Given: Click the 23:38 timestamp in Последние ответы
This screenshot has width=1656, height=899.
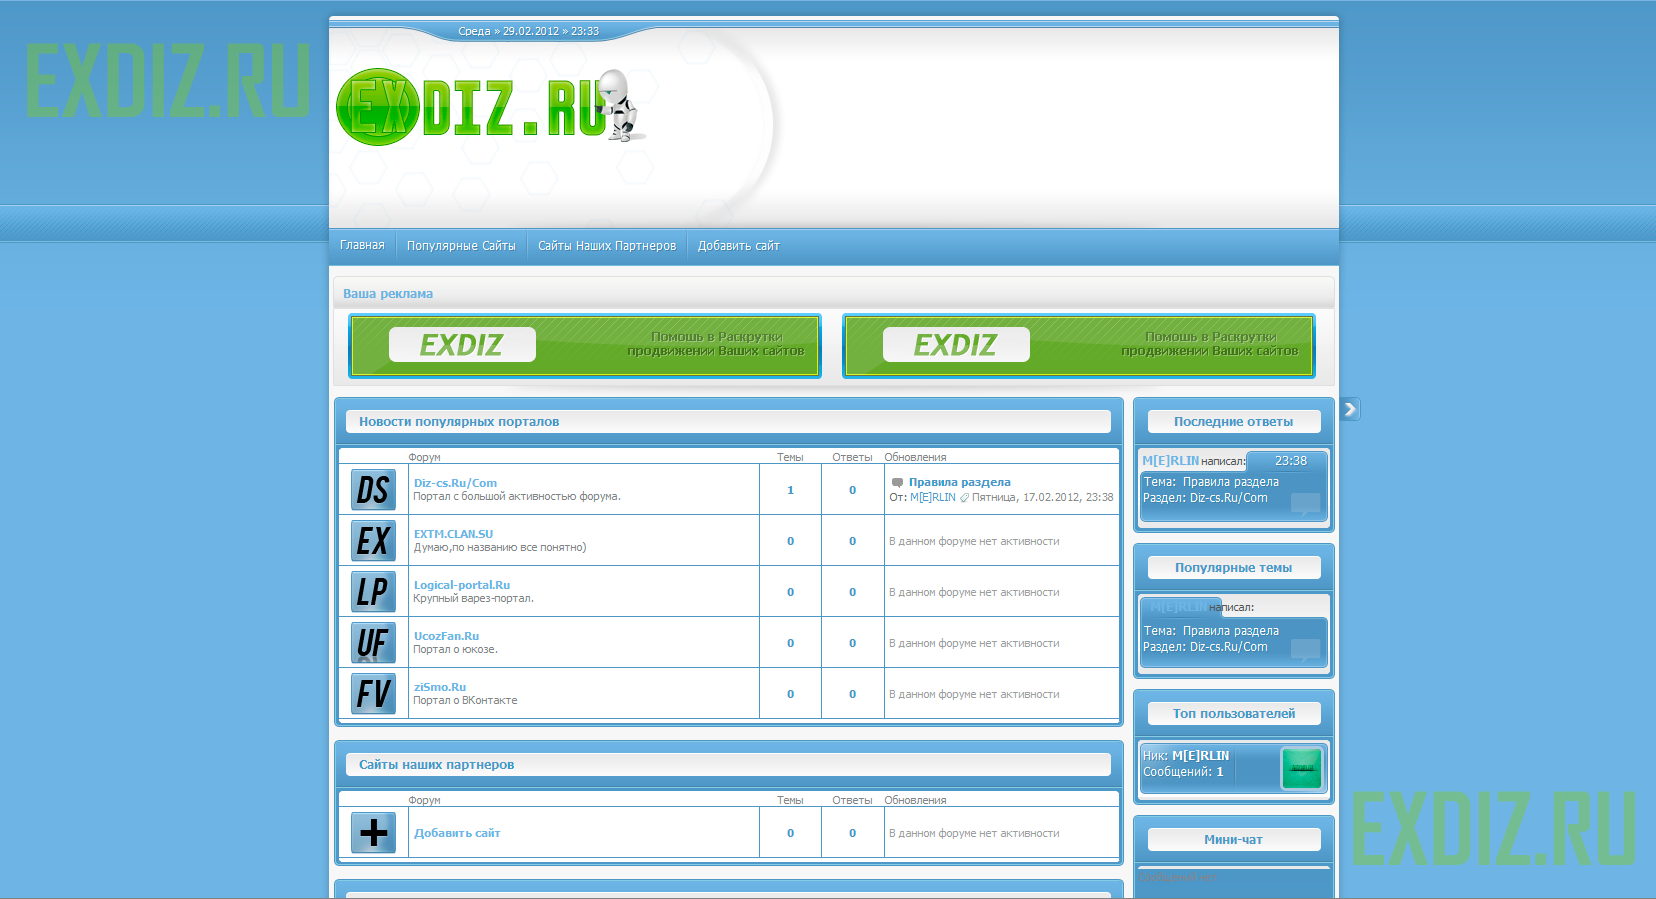Looking at the screenshot, I should 1291,461.
